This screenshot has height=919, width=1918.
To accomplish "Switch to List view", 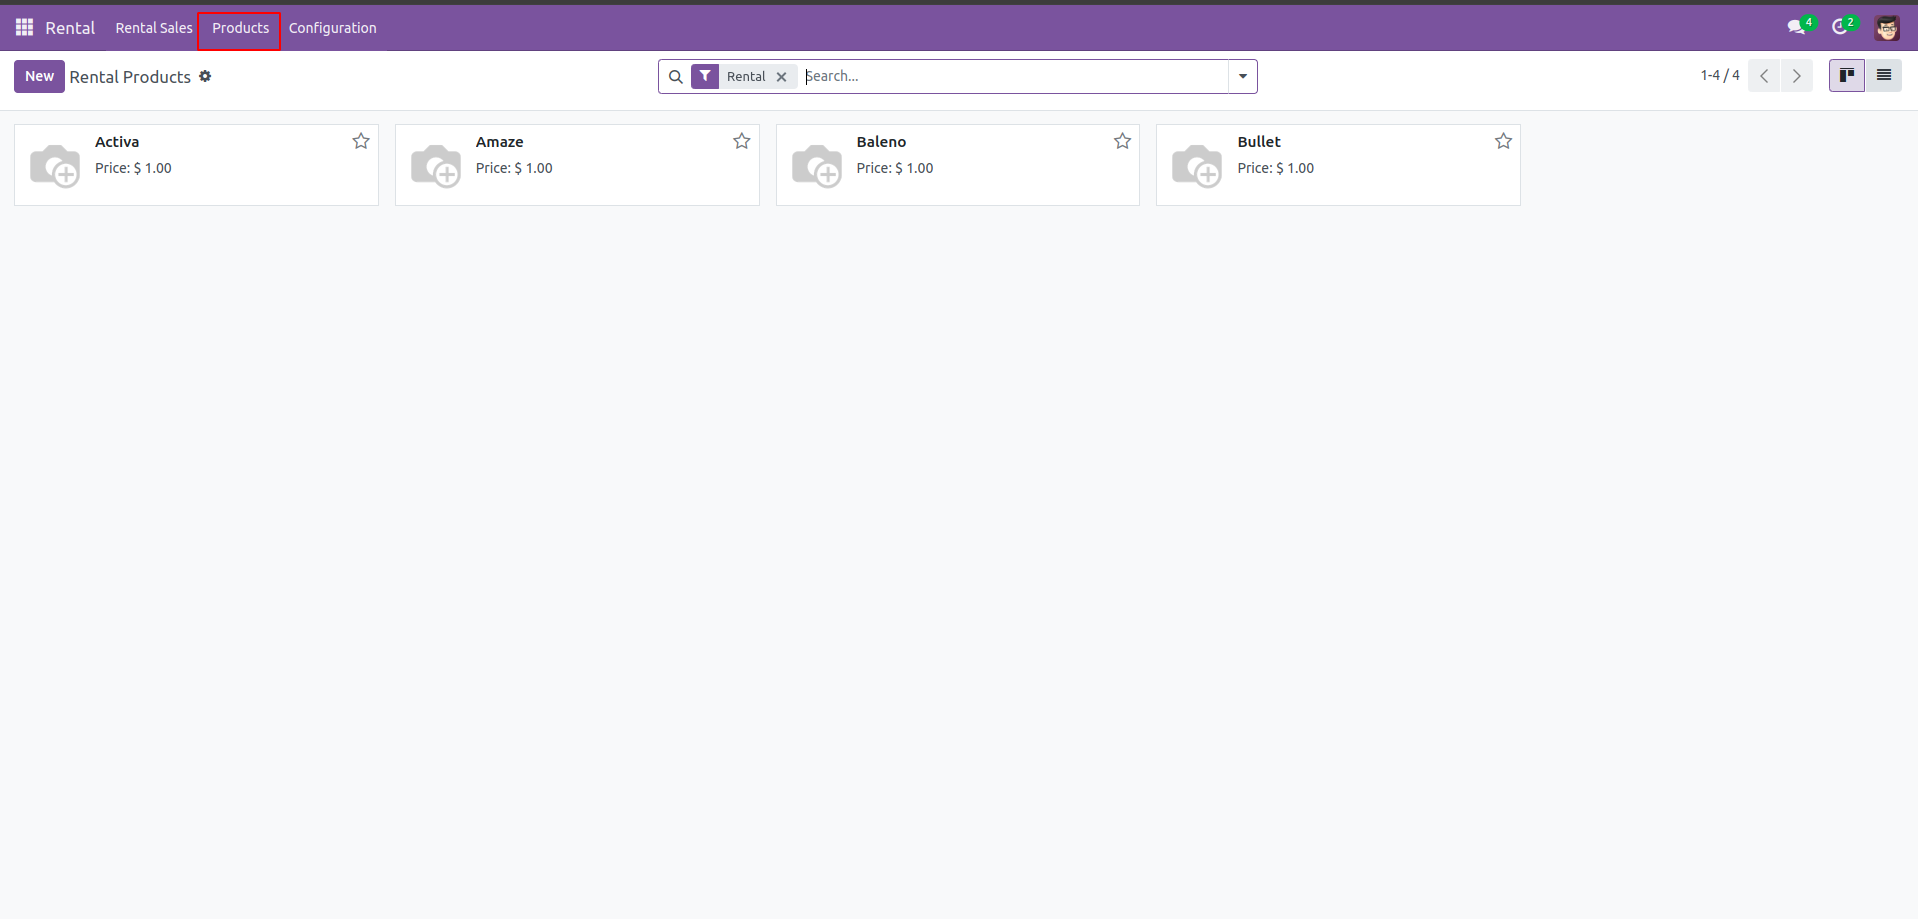I will click(1884, 75).
